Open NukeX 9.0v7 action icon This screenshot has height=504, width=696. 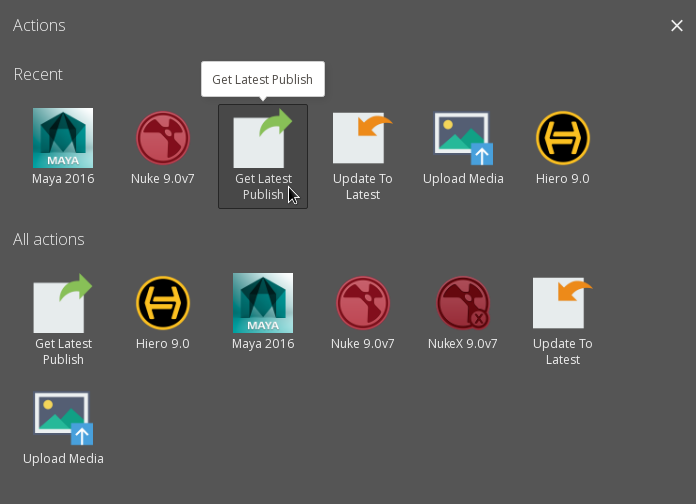(463, 303)
